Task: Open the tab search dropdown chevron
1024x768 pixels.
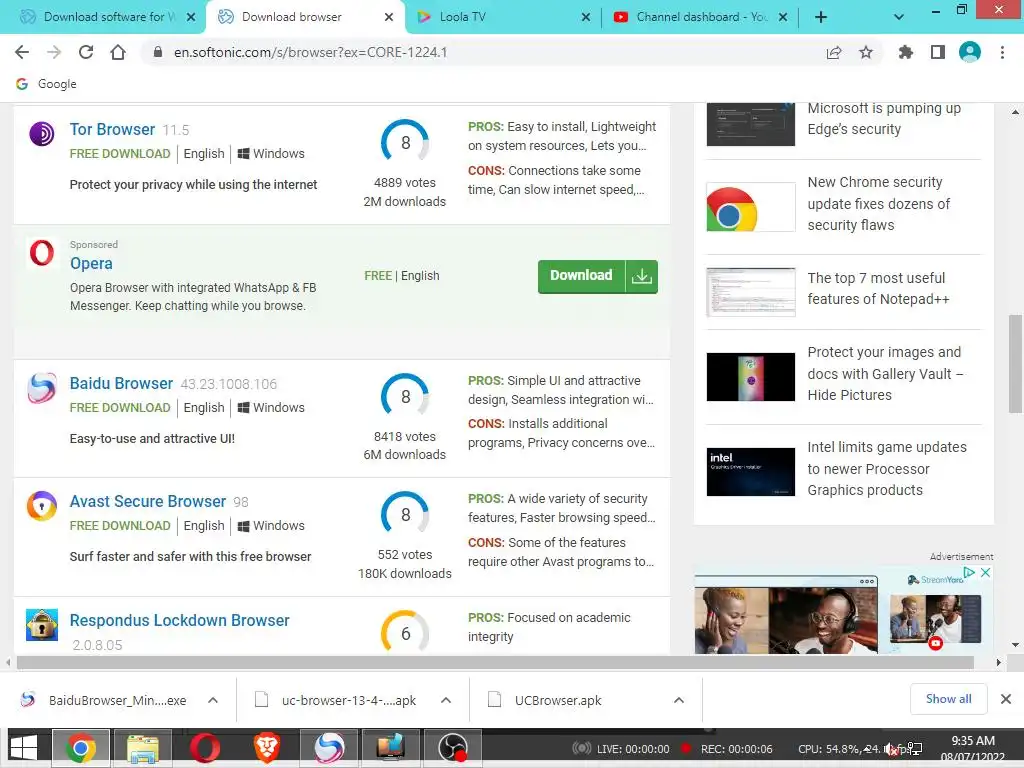Action: coord(899,17)
